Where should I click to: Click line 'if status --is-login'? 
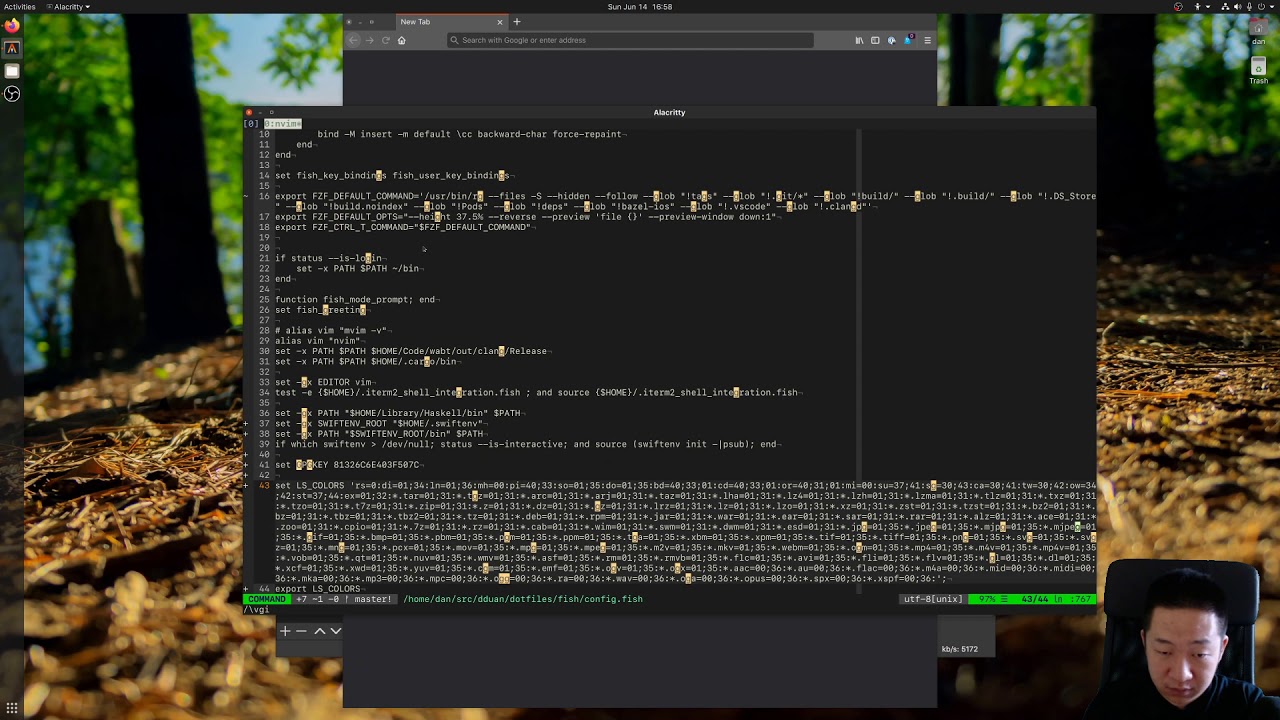(329, 258)
